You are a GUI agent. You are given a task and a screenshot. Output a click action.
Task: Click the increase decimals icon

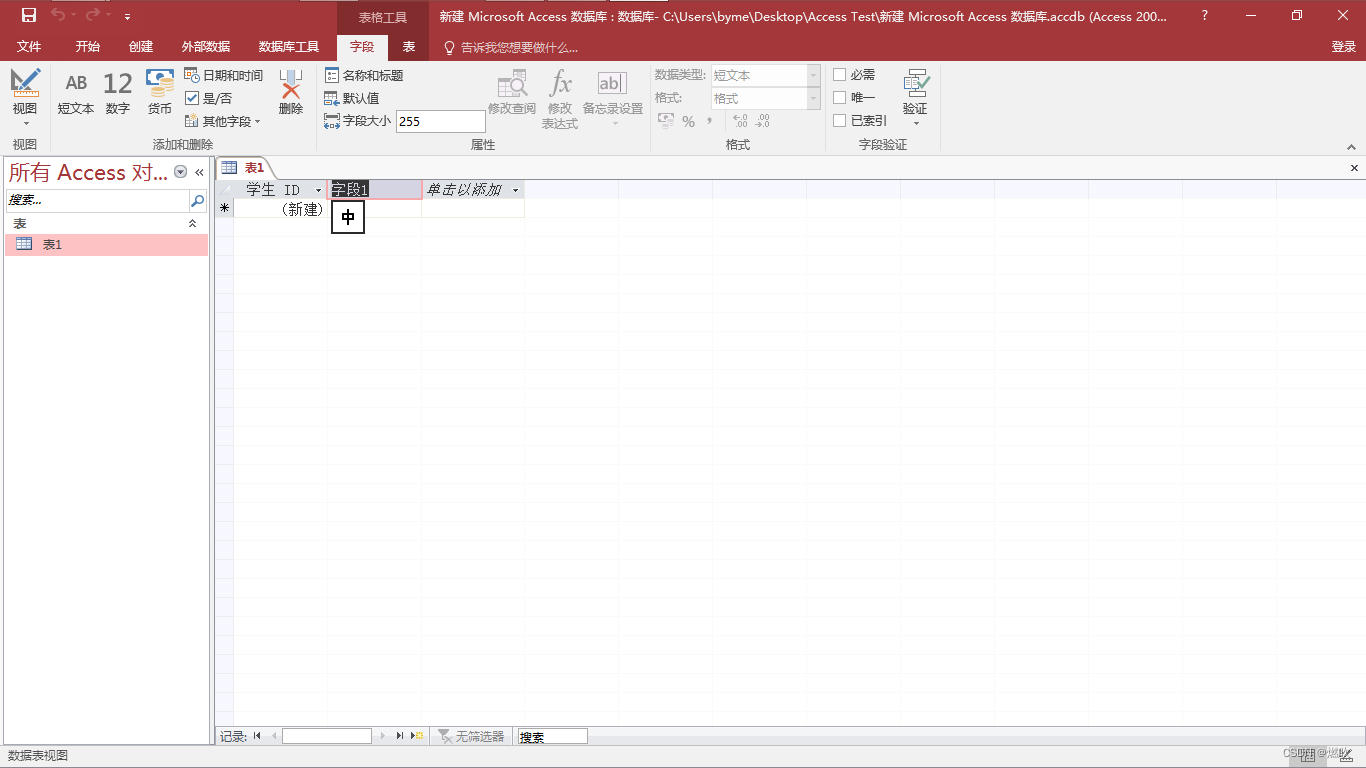(740, 121)
